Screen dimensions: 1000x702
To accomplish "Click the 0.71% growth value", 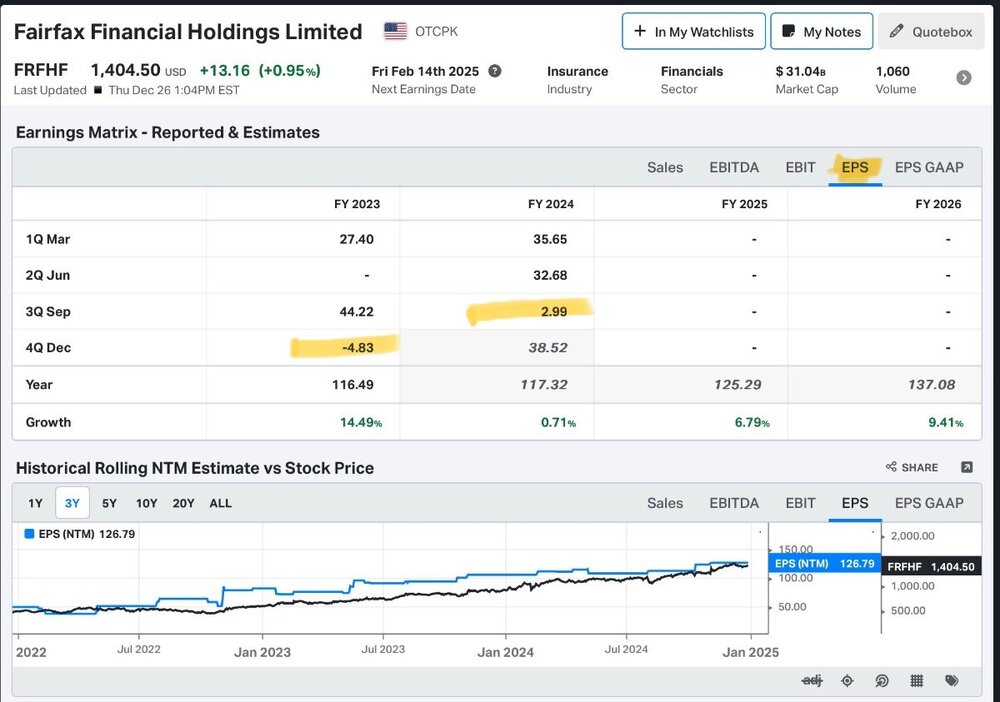I will coord(558,422).
